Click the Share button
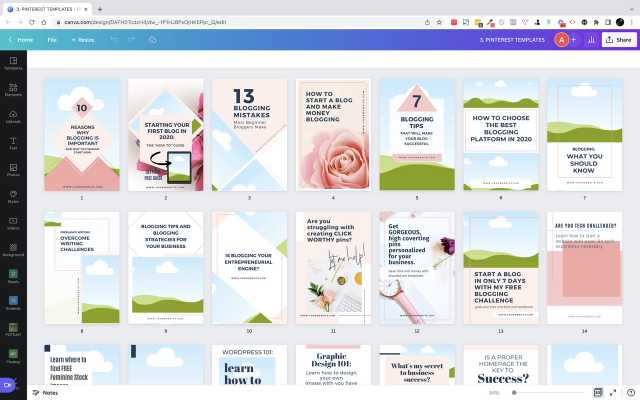Image resolution: width=640 pixels, height=400 pixels. point(618,40)
